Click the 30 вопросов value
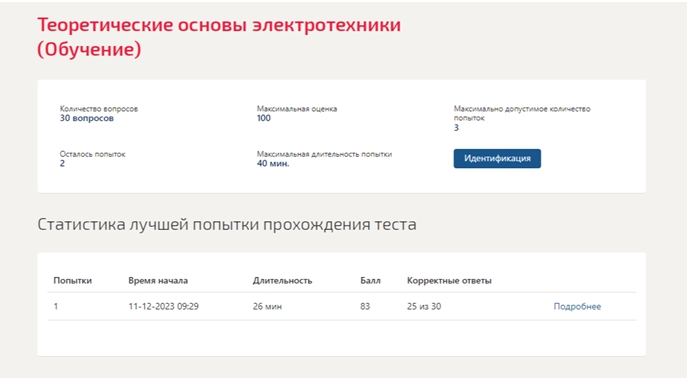 87,118
